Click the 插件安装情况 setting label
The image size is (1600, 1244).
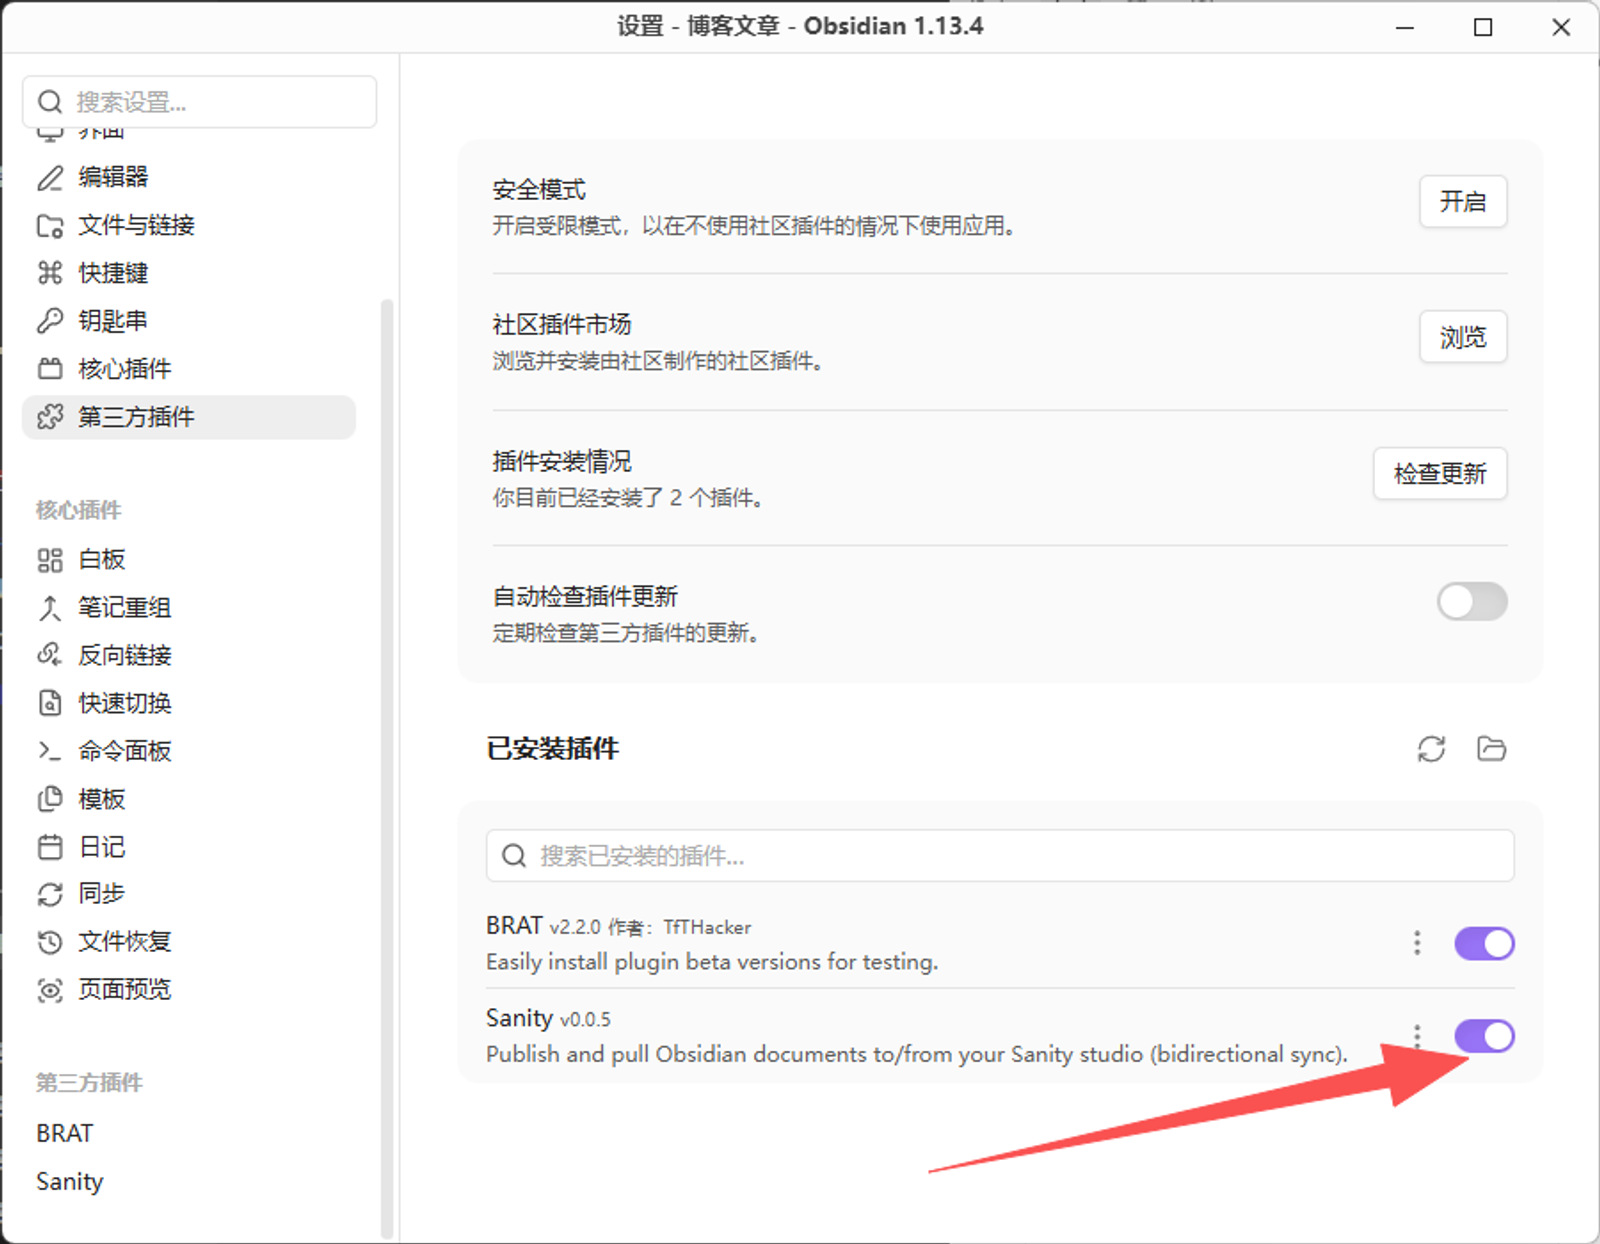click(562, 461)
